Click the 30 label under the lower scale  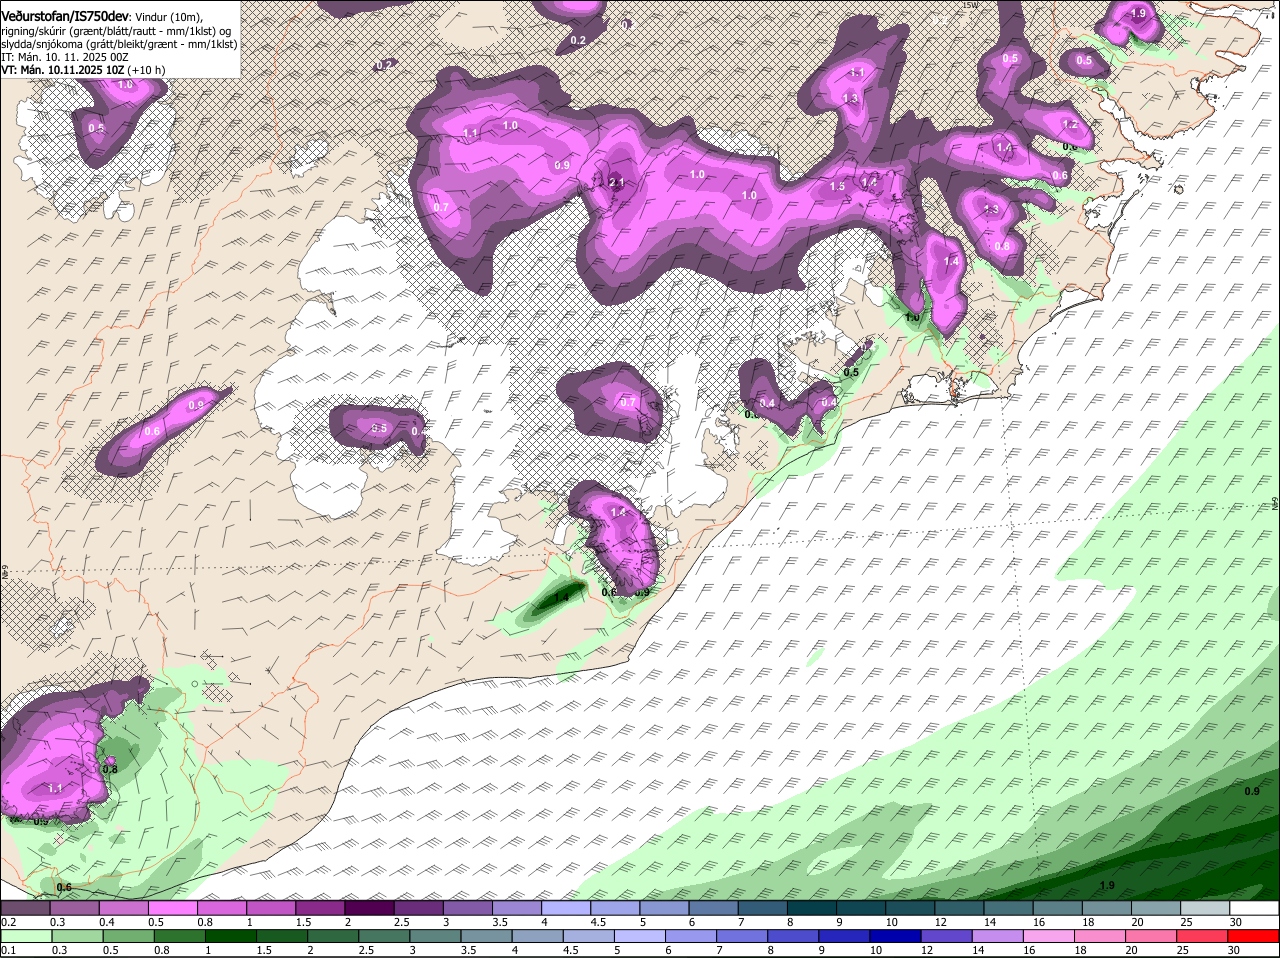(1234, 950)
